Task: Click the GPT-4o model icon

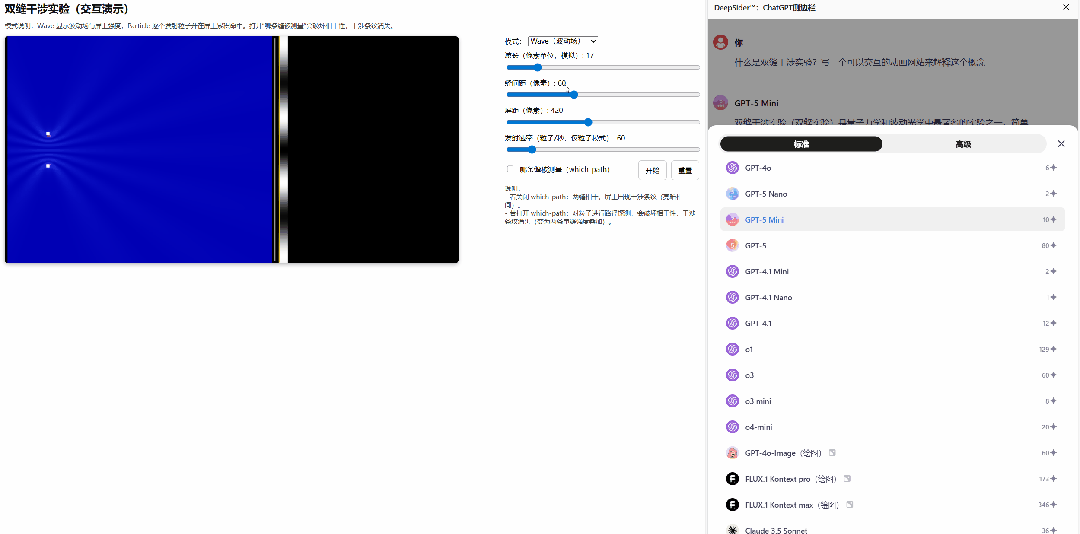Action: coord(732,168)
